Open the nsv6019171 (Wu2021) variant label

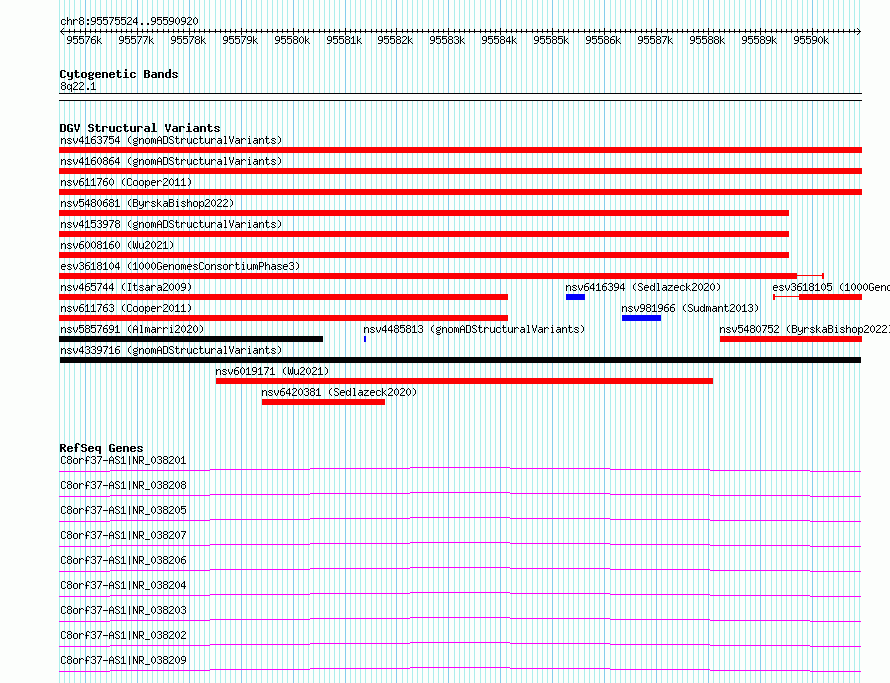(x=272, y=371)
